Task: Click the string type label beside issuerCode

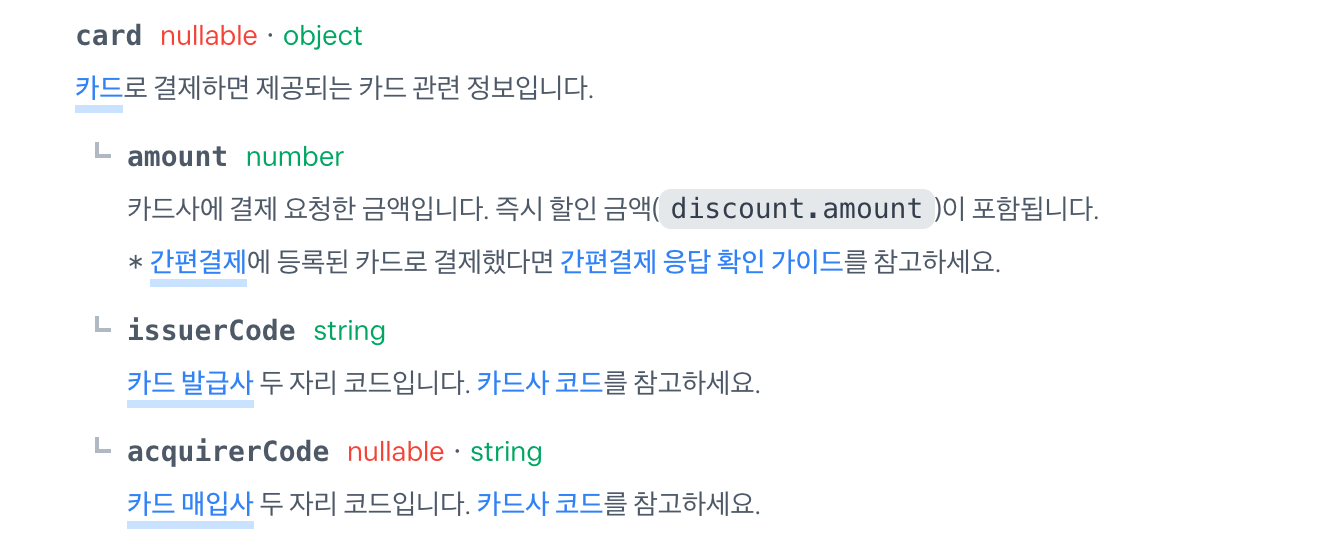Action: (350, 331)
